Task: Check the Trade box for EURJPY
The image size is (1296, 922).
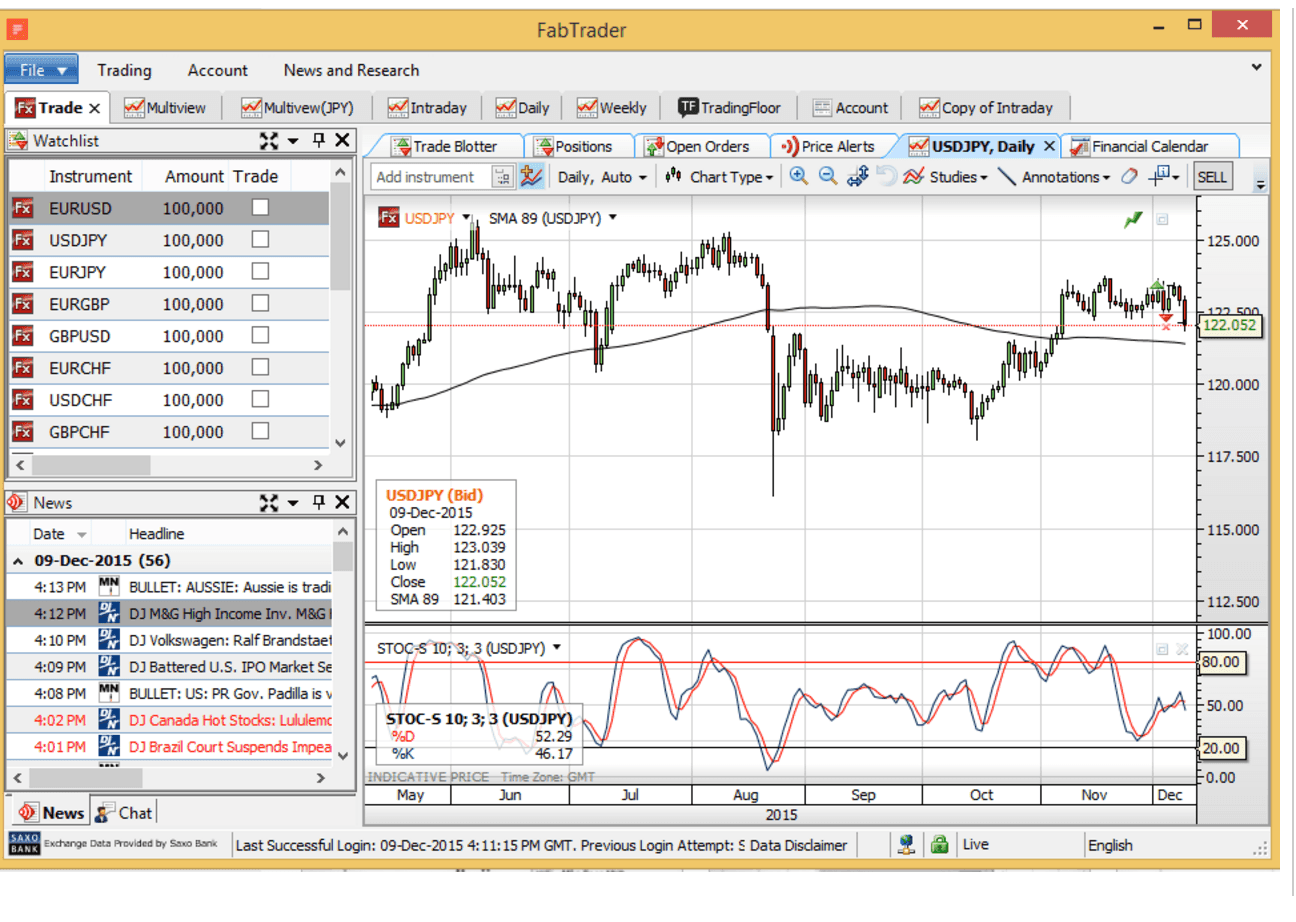Action: (x=260, y=271)
